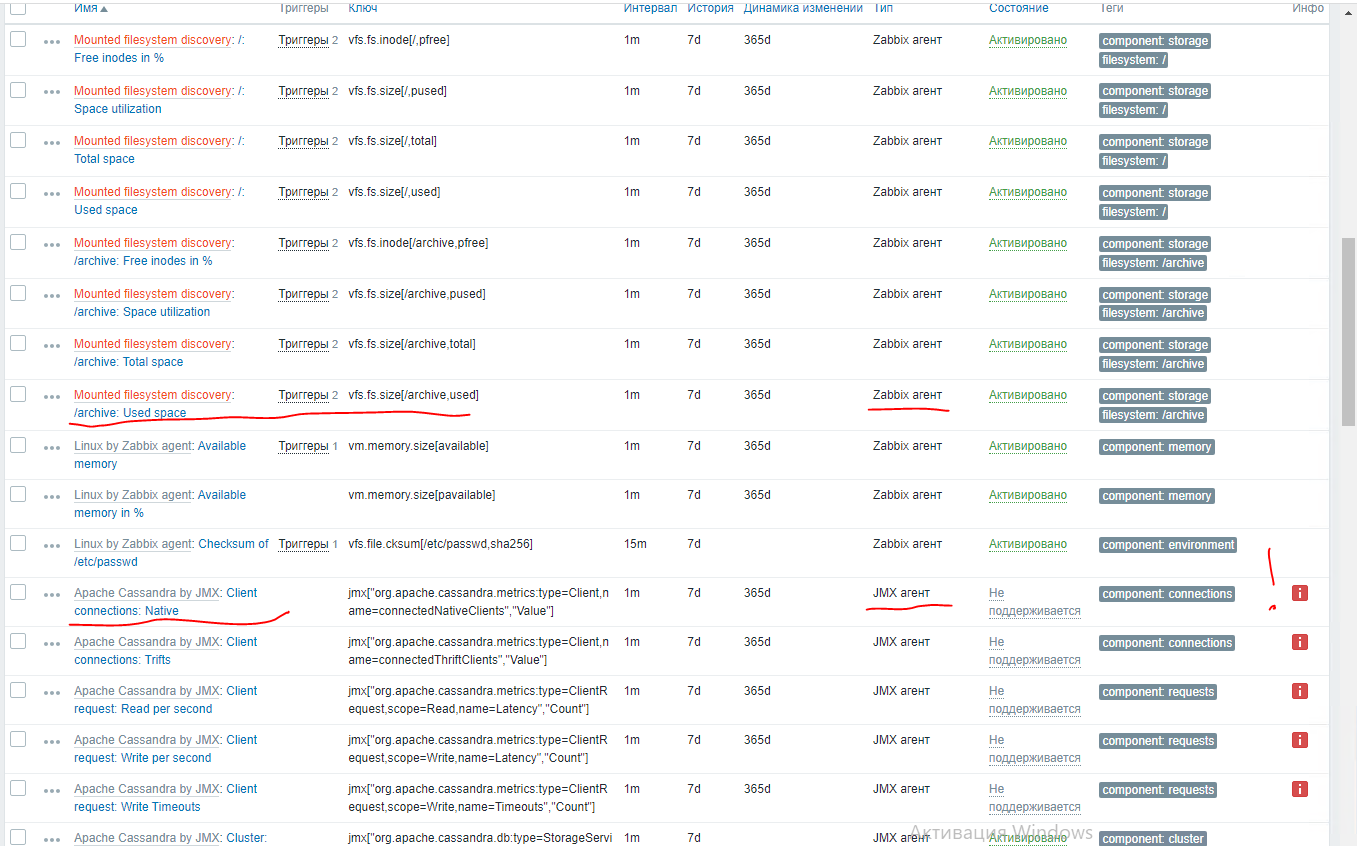Tick the checkbox for / Used space item
1357x846 pixels.
coord(18,191)
